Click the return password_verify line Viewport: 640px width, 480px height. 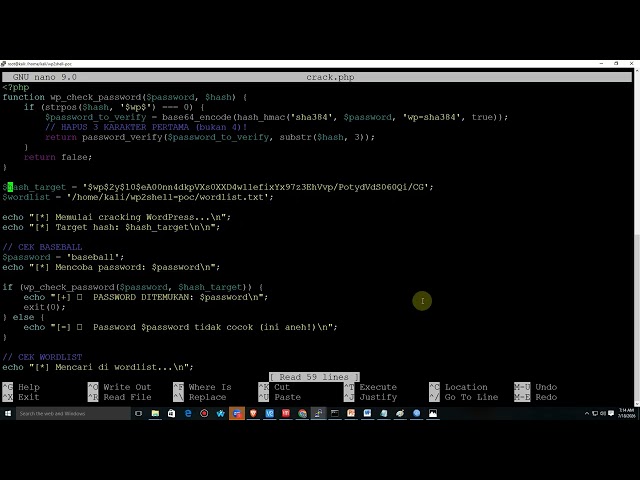pyautogui.click(x=210, y=137)
